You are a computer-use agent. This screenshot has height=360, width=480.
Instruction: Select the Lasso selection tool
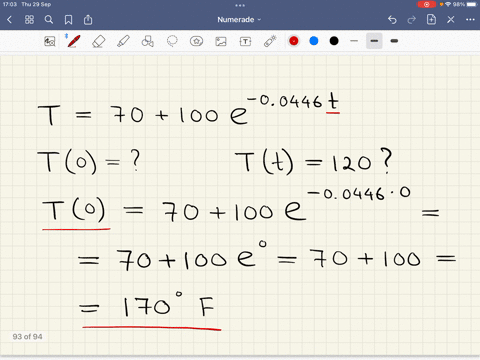[x=172, y=41]
